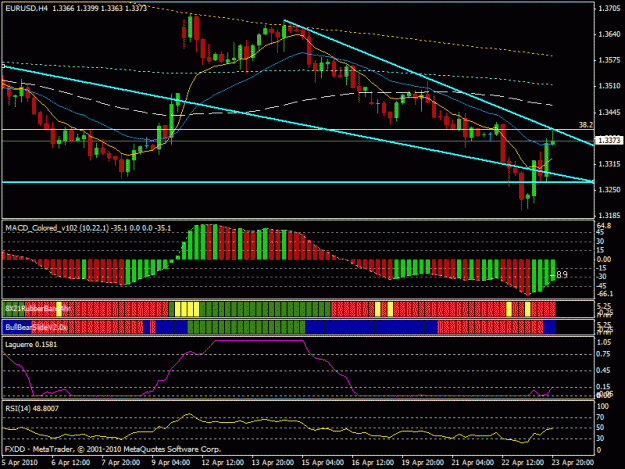Click the 9 Apr 04:00 time label

tap(171, 463)
